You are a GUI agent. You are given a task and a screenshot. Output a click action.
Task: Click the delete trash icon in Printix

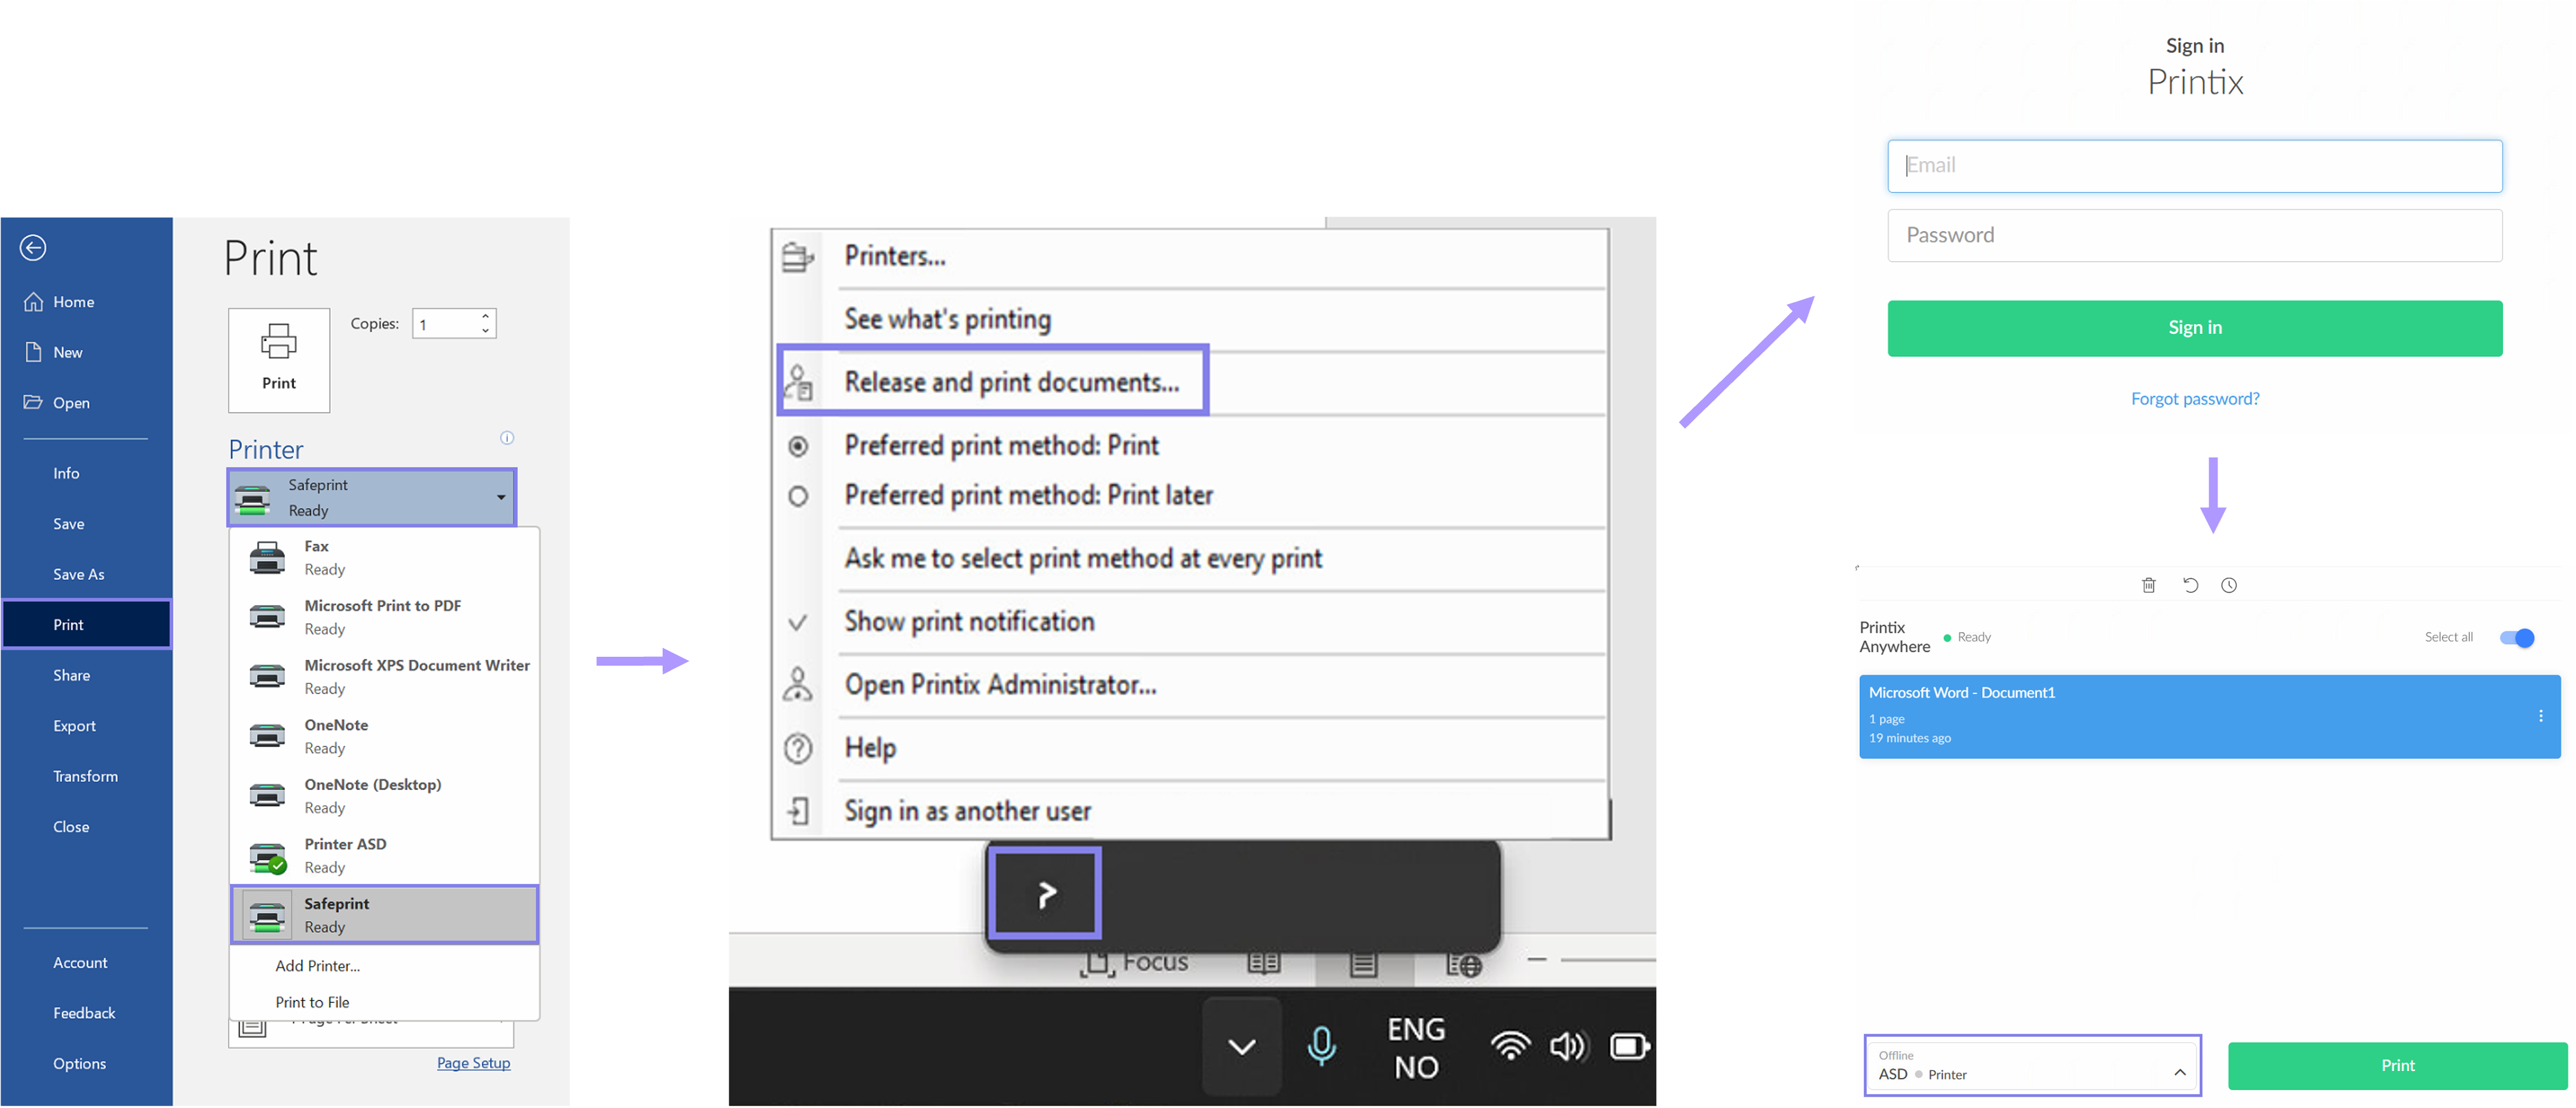coord(2148,586)
